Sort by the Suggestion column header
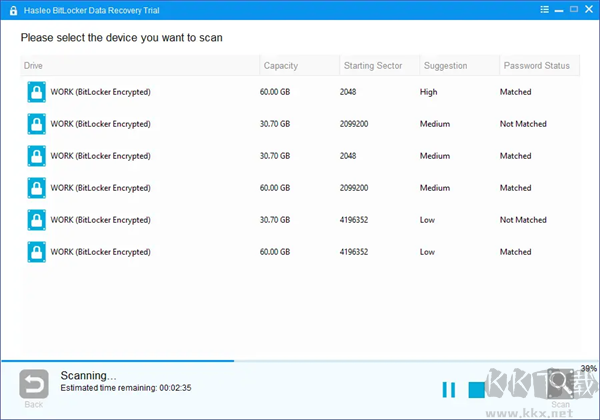Image resolution: width=600 pixels, height=420 pixels. [x=460, y=65]
